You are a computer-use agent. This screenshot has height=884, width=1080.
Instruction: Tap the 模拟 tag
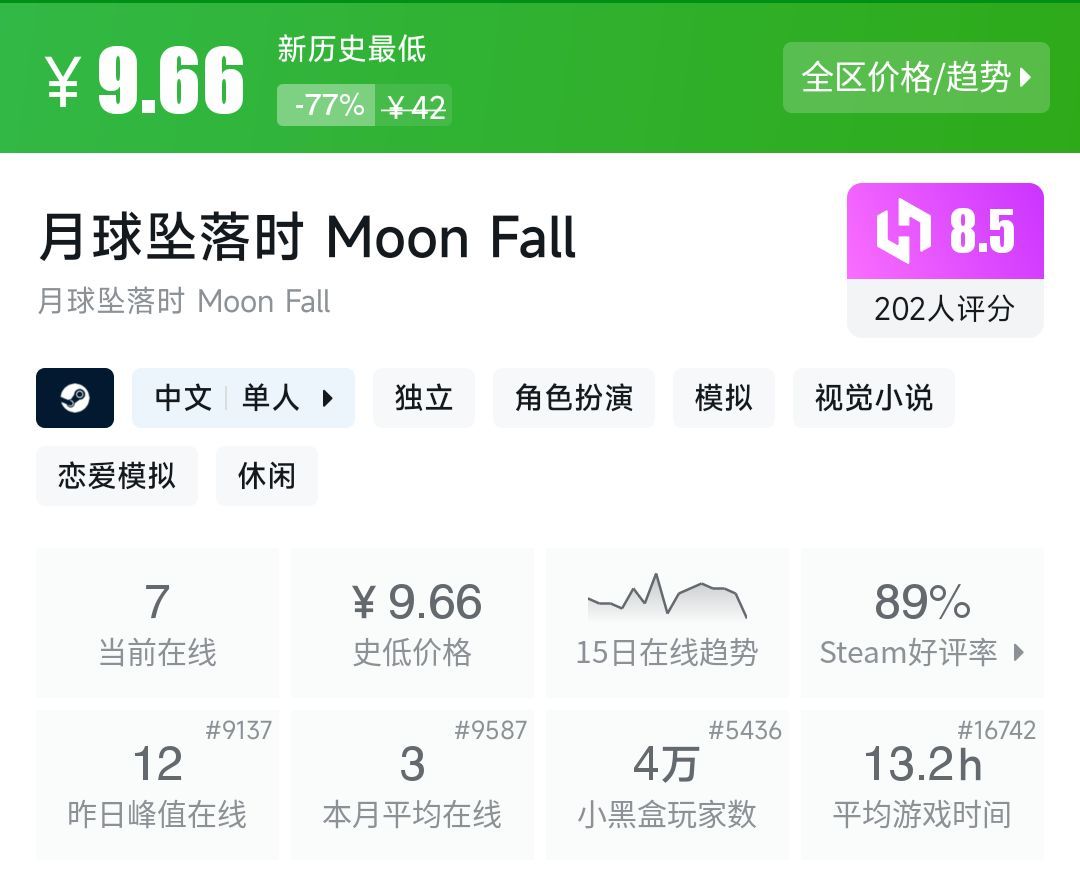pos(723,398)
